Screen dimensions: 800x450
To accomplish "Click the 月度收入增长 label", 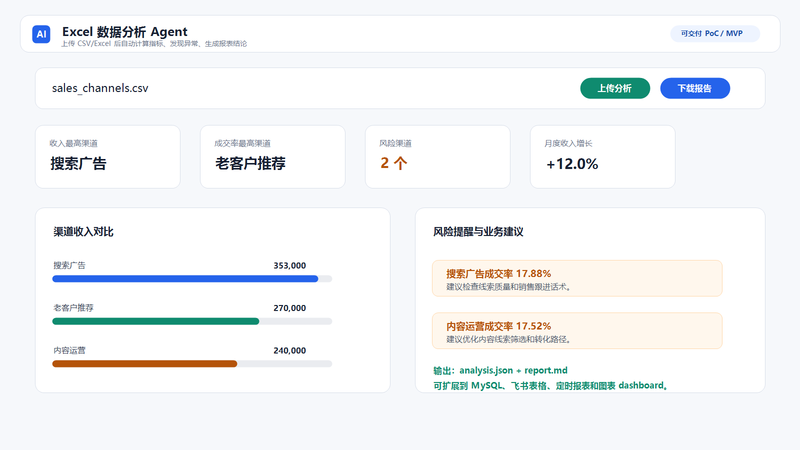I will (x=568, y=143).
